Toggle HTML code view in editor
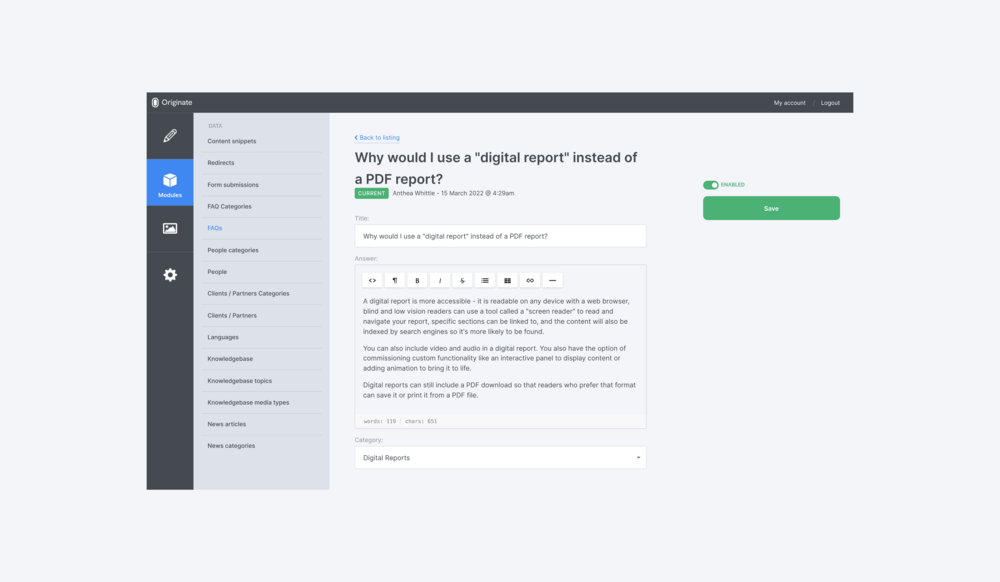 [x=372, y=280]
